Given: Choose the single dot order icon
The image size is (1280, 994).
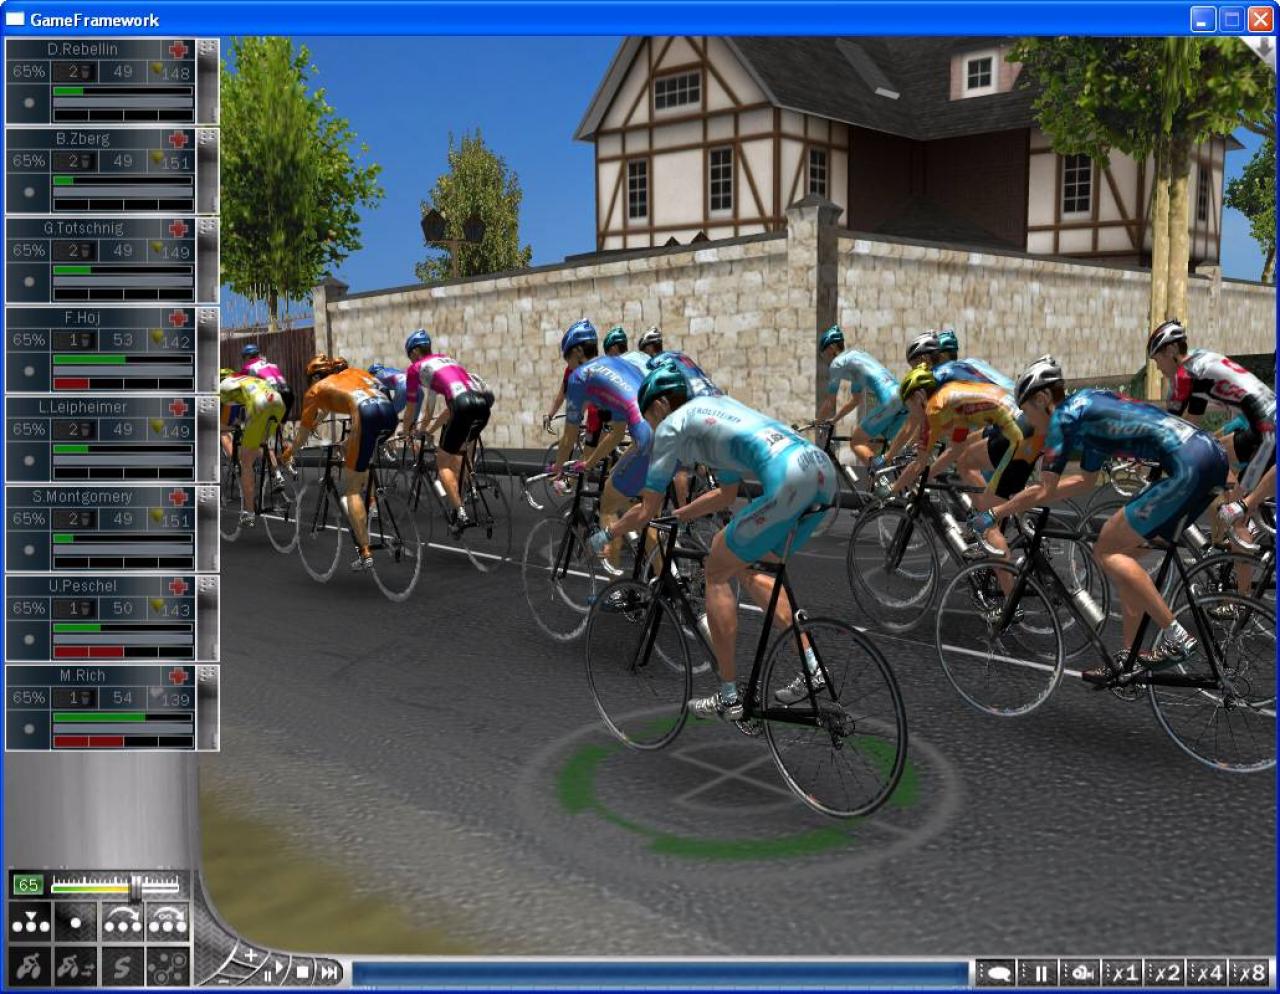Looking at the screenshot, I should coord(76,922).
